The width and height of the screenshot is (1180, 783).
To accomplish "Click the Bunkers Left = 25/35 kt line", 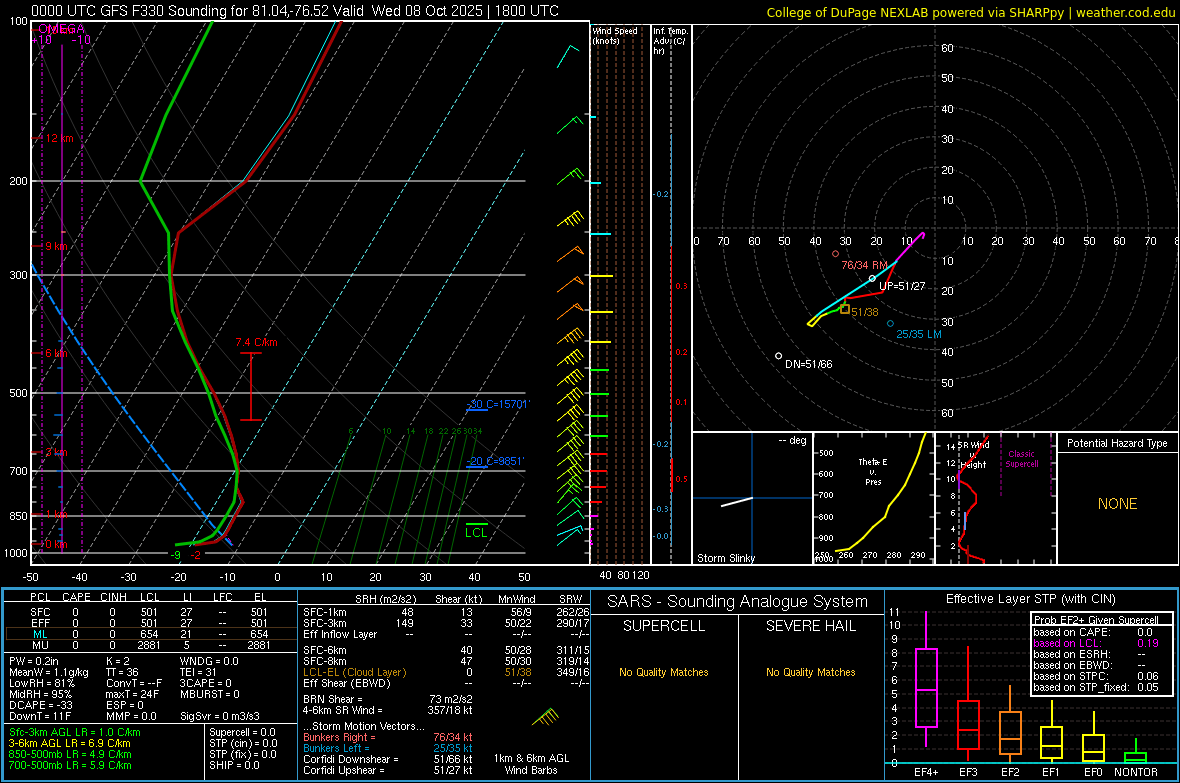I will 388,748.
